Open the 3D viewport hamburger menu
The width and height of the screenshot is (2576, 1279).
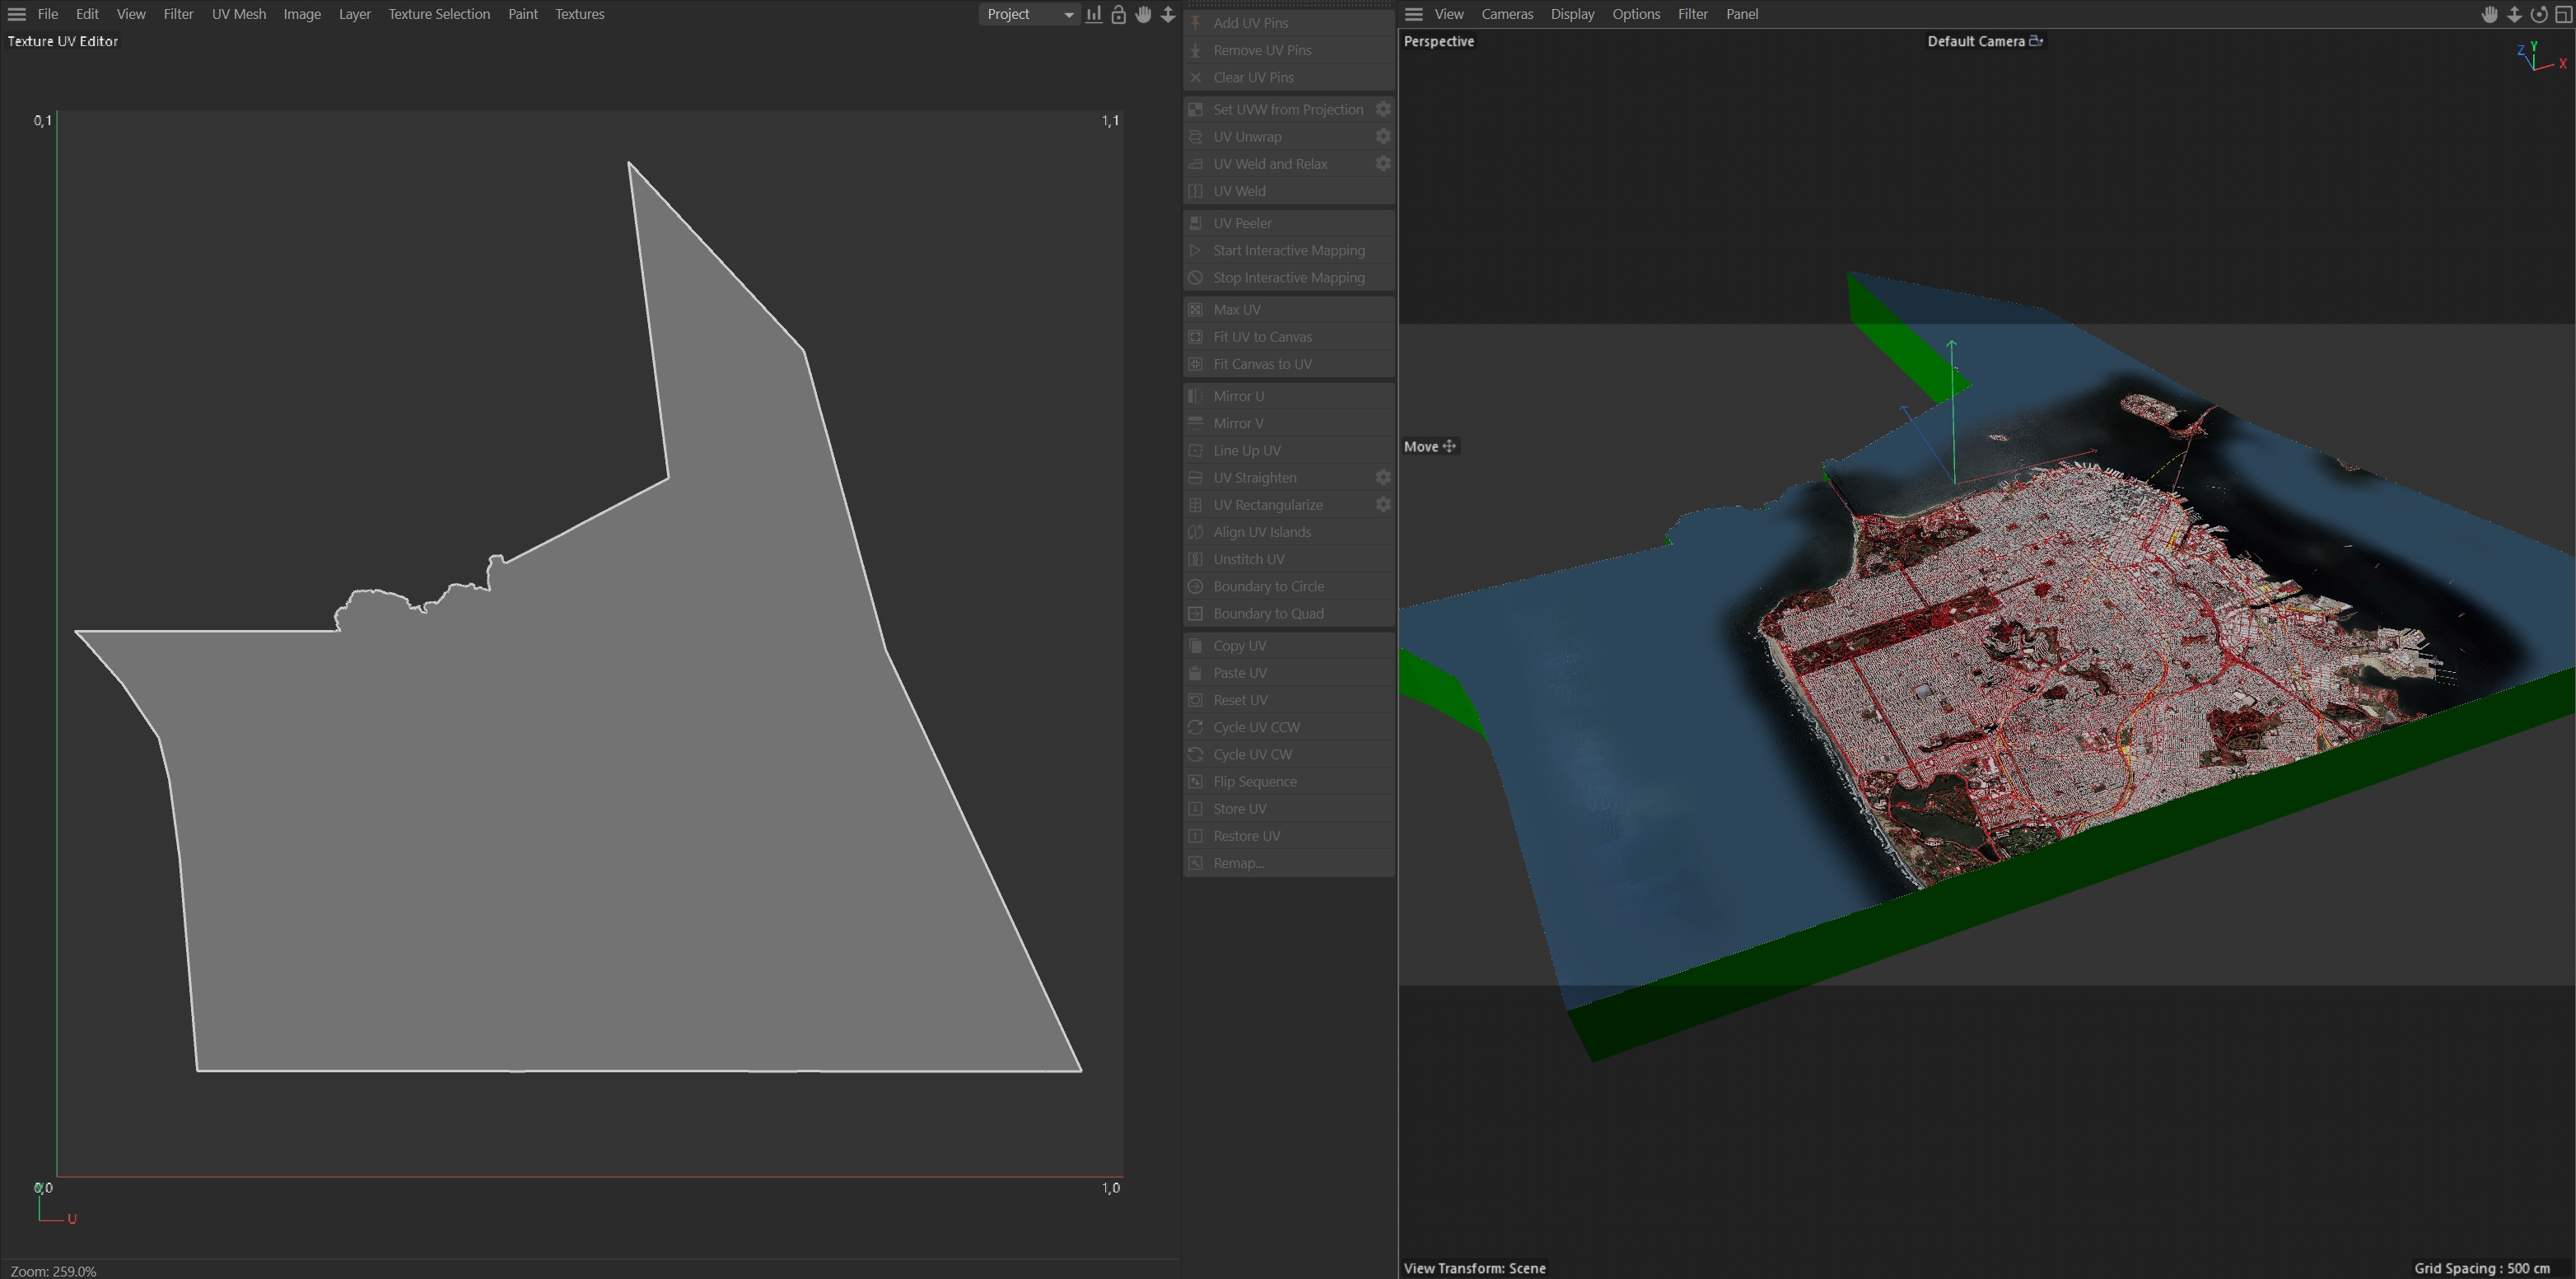(x=1414, y=14)
